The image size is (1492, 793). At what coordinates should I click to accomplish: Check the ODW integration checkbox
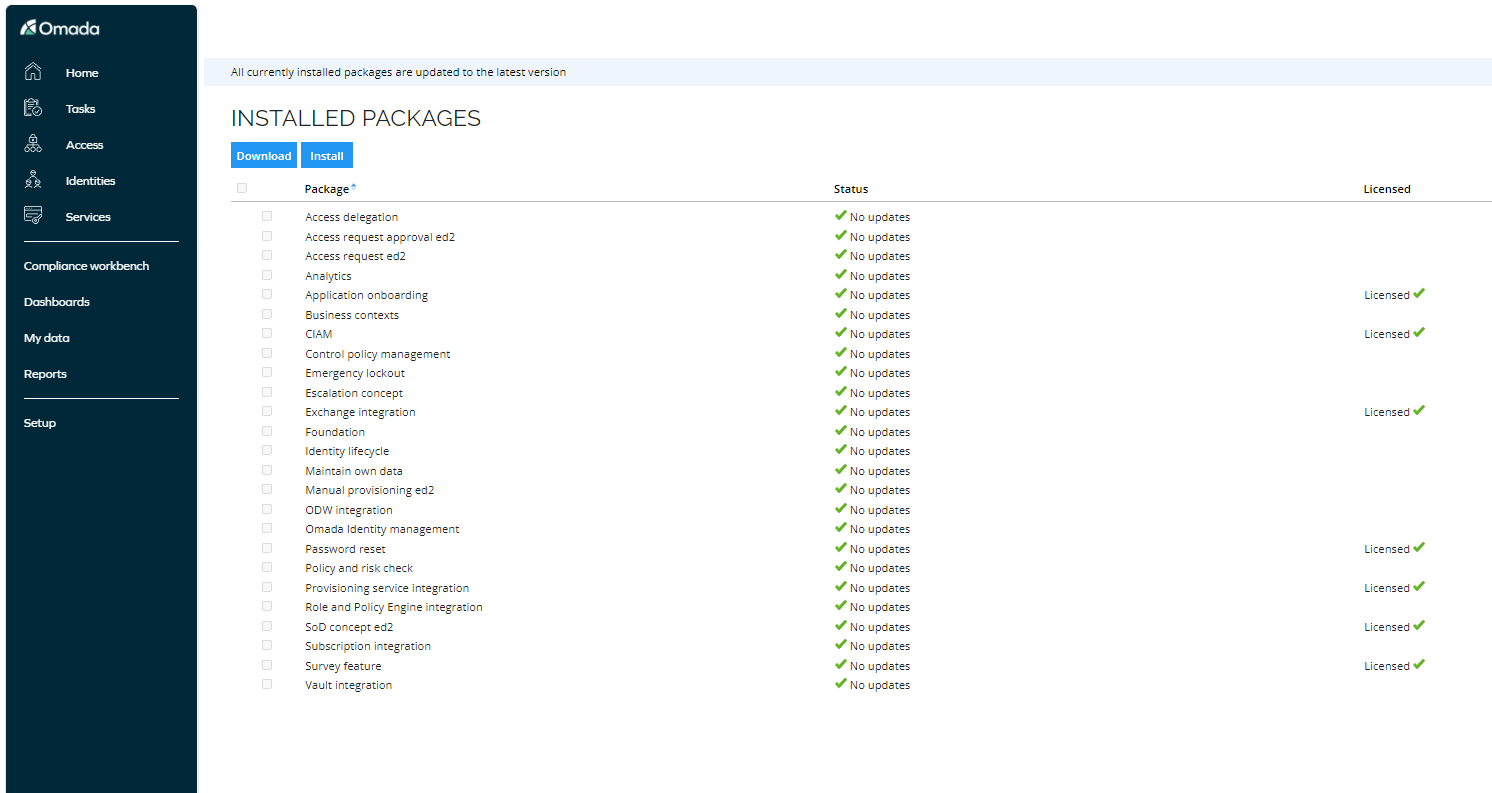tap(267, 509)
